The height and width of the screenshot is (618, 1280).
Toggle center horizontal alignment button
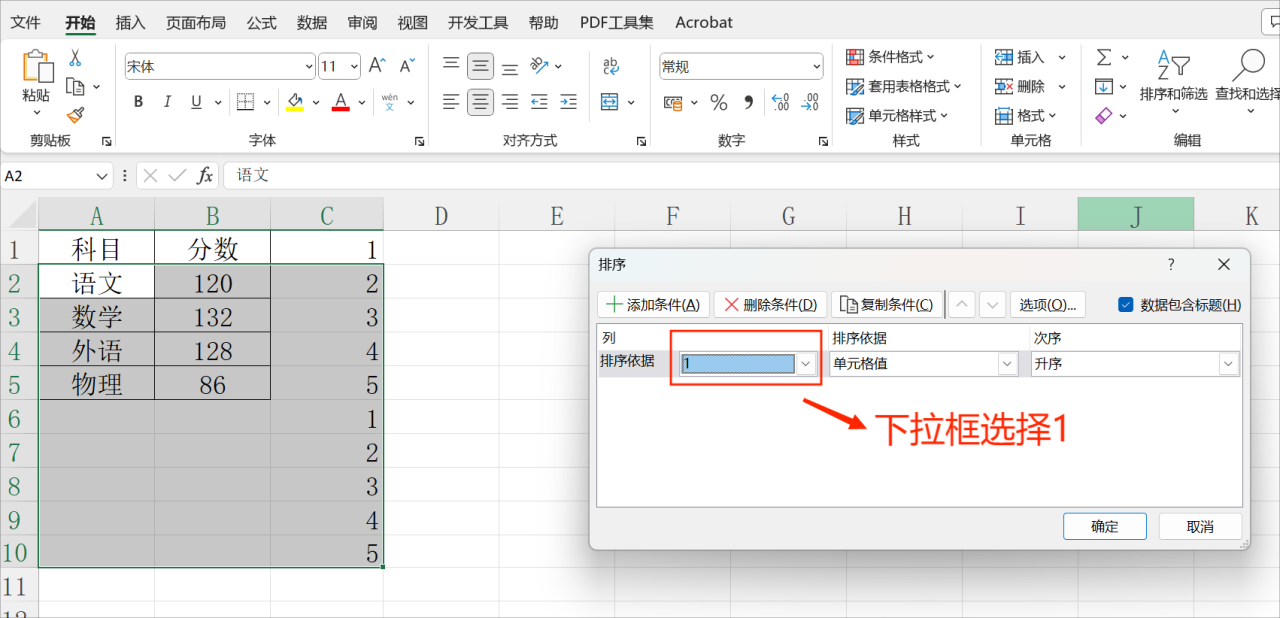(x=480, y=101)
